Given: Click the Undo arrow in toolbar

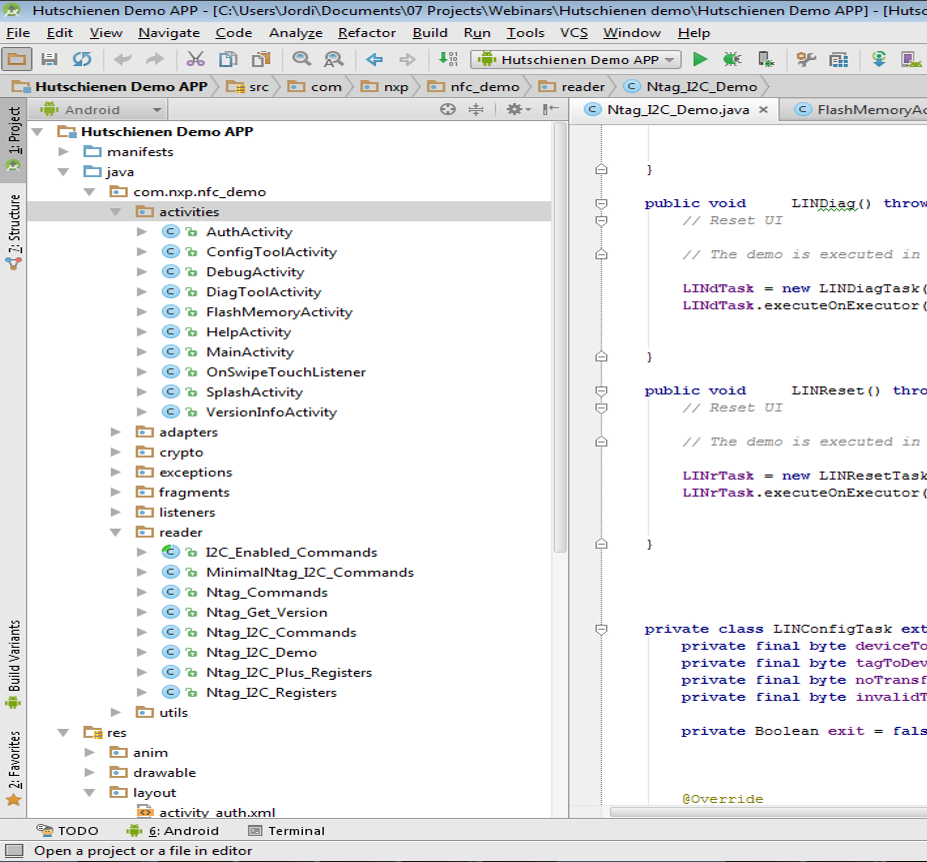Looking at the screenshot, I should 123,60.
